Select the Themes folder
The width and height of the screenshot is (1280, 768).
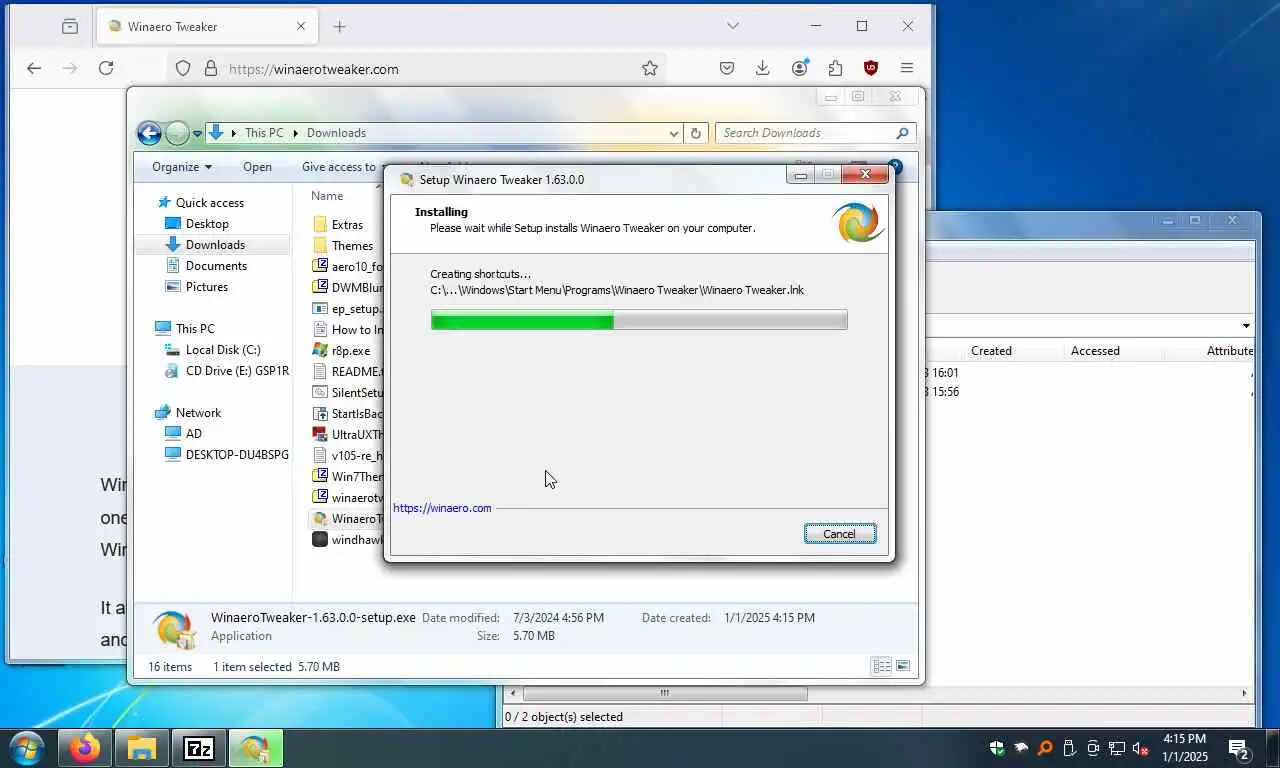352,246
